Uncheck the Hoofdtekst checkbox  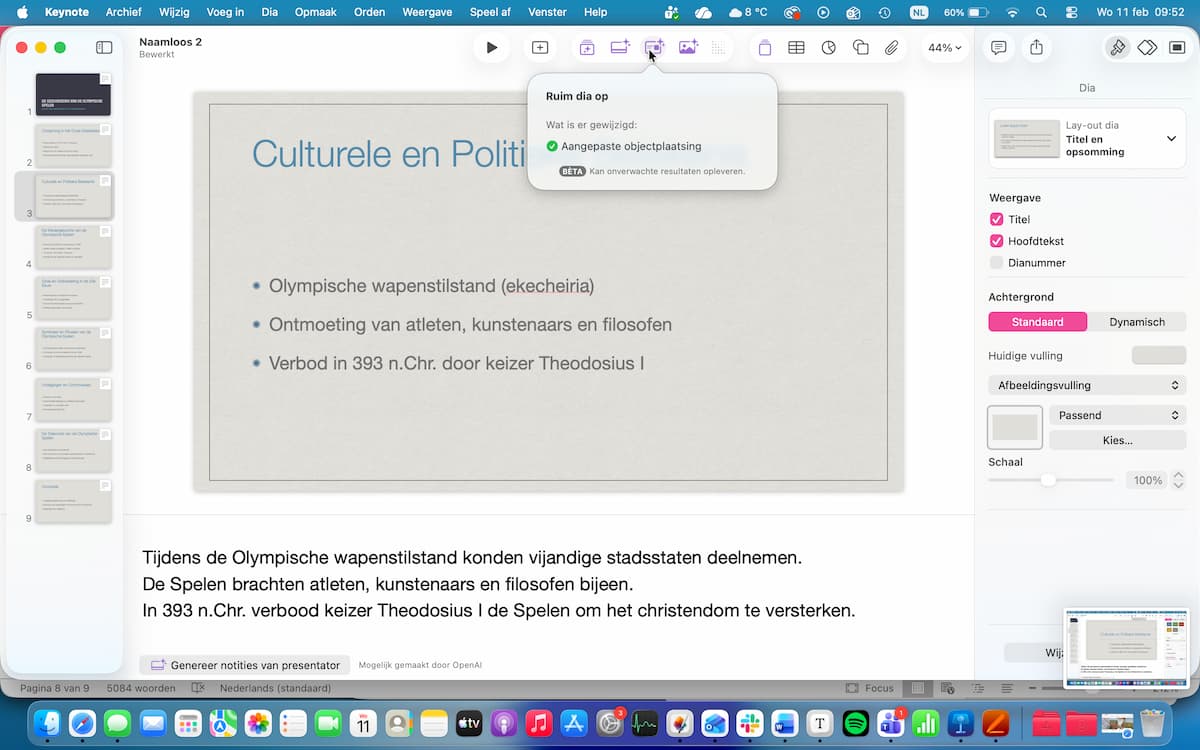click(996, 241)
